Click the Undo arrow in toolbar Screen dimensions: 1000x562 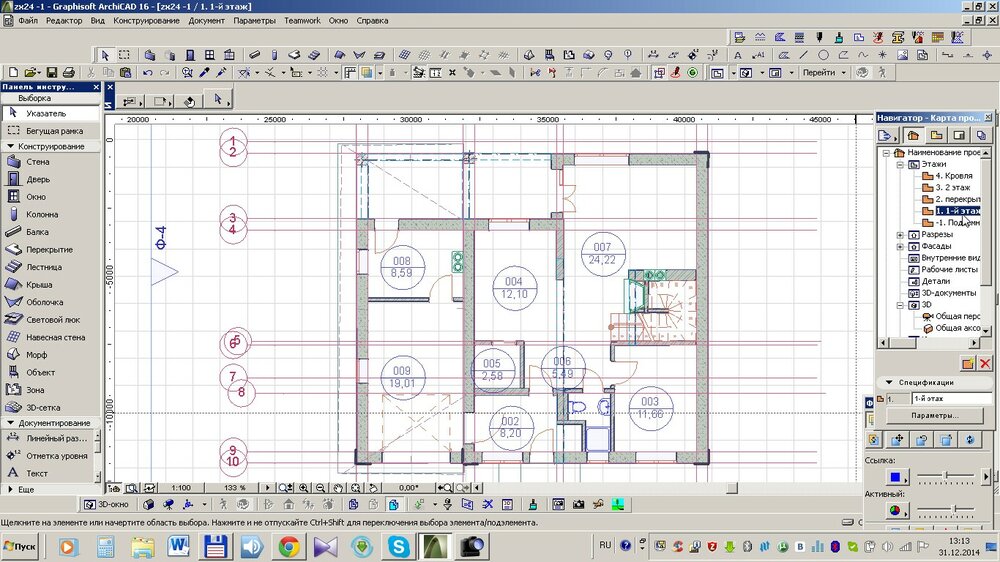click(x=148, y=73)
